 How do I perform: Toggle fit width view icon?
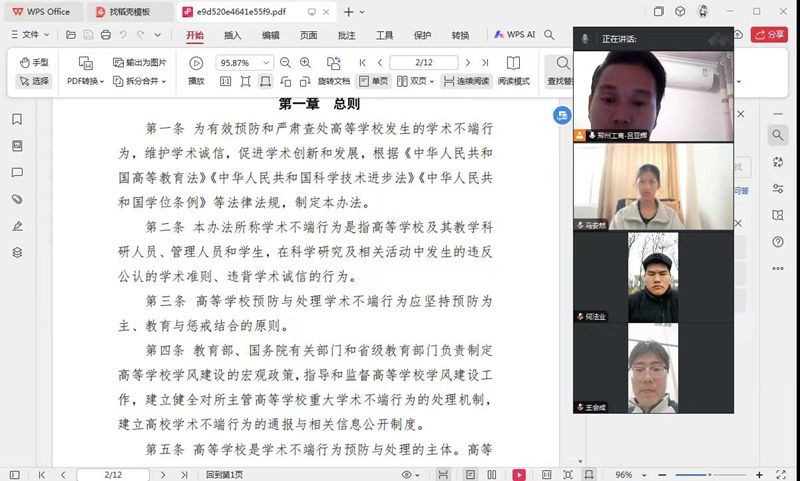[265, 81]
